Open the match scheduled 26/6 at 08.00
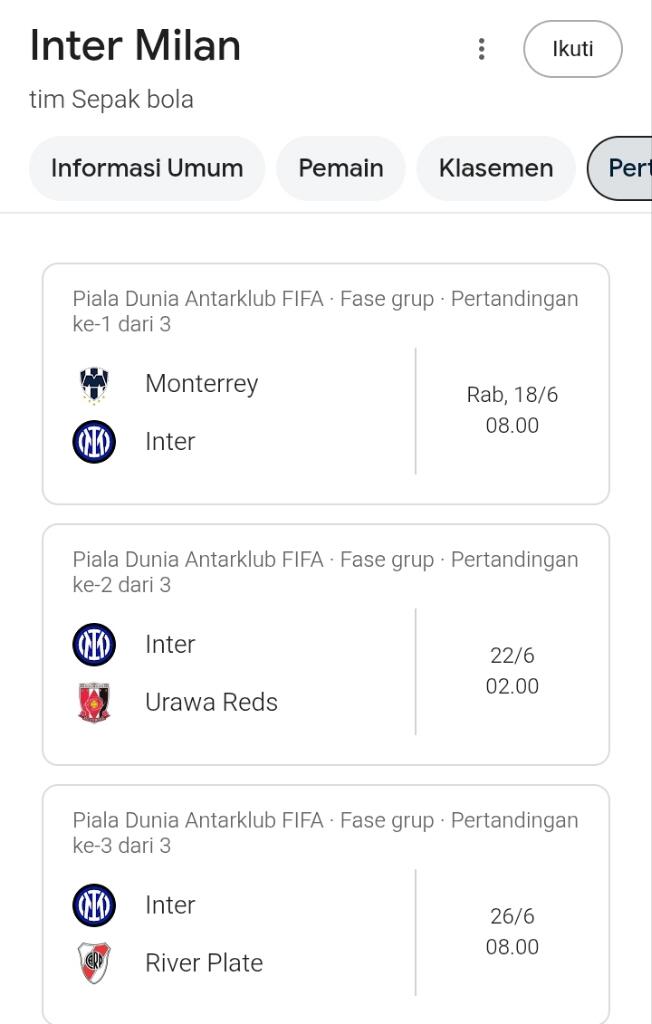Screen dimensions: 652x1024 click(x=512, y=931)
